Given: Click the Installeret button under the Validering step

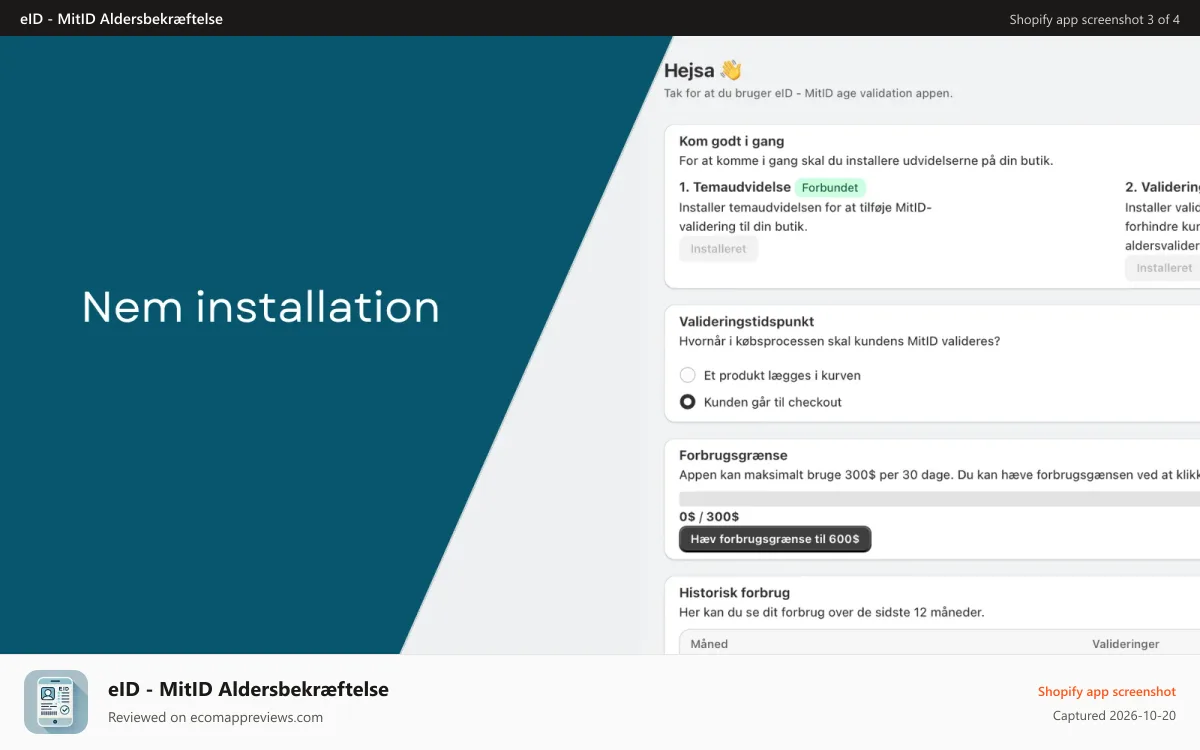Looking at the screenshot, I should [1164, 268].
